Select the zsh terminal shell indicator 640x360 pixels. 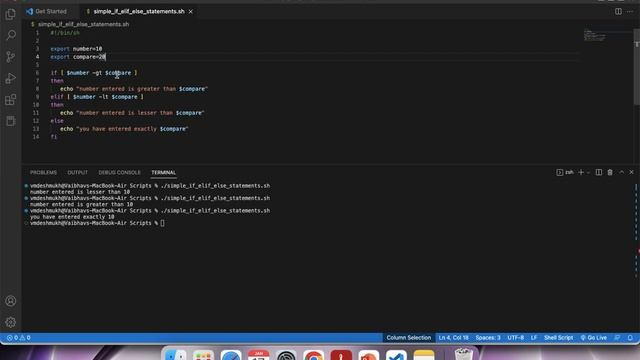coord(565,172)
